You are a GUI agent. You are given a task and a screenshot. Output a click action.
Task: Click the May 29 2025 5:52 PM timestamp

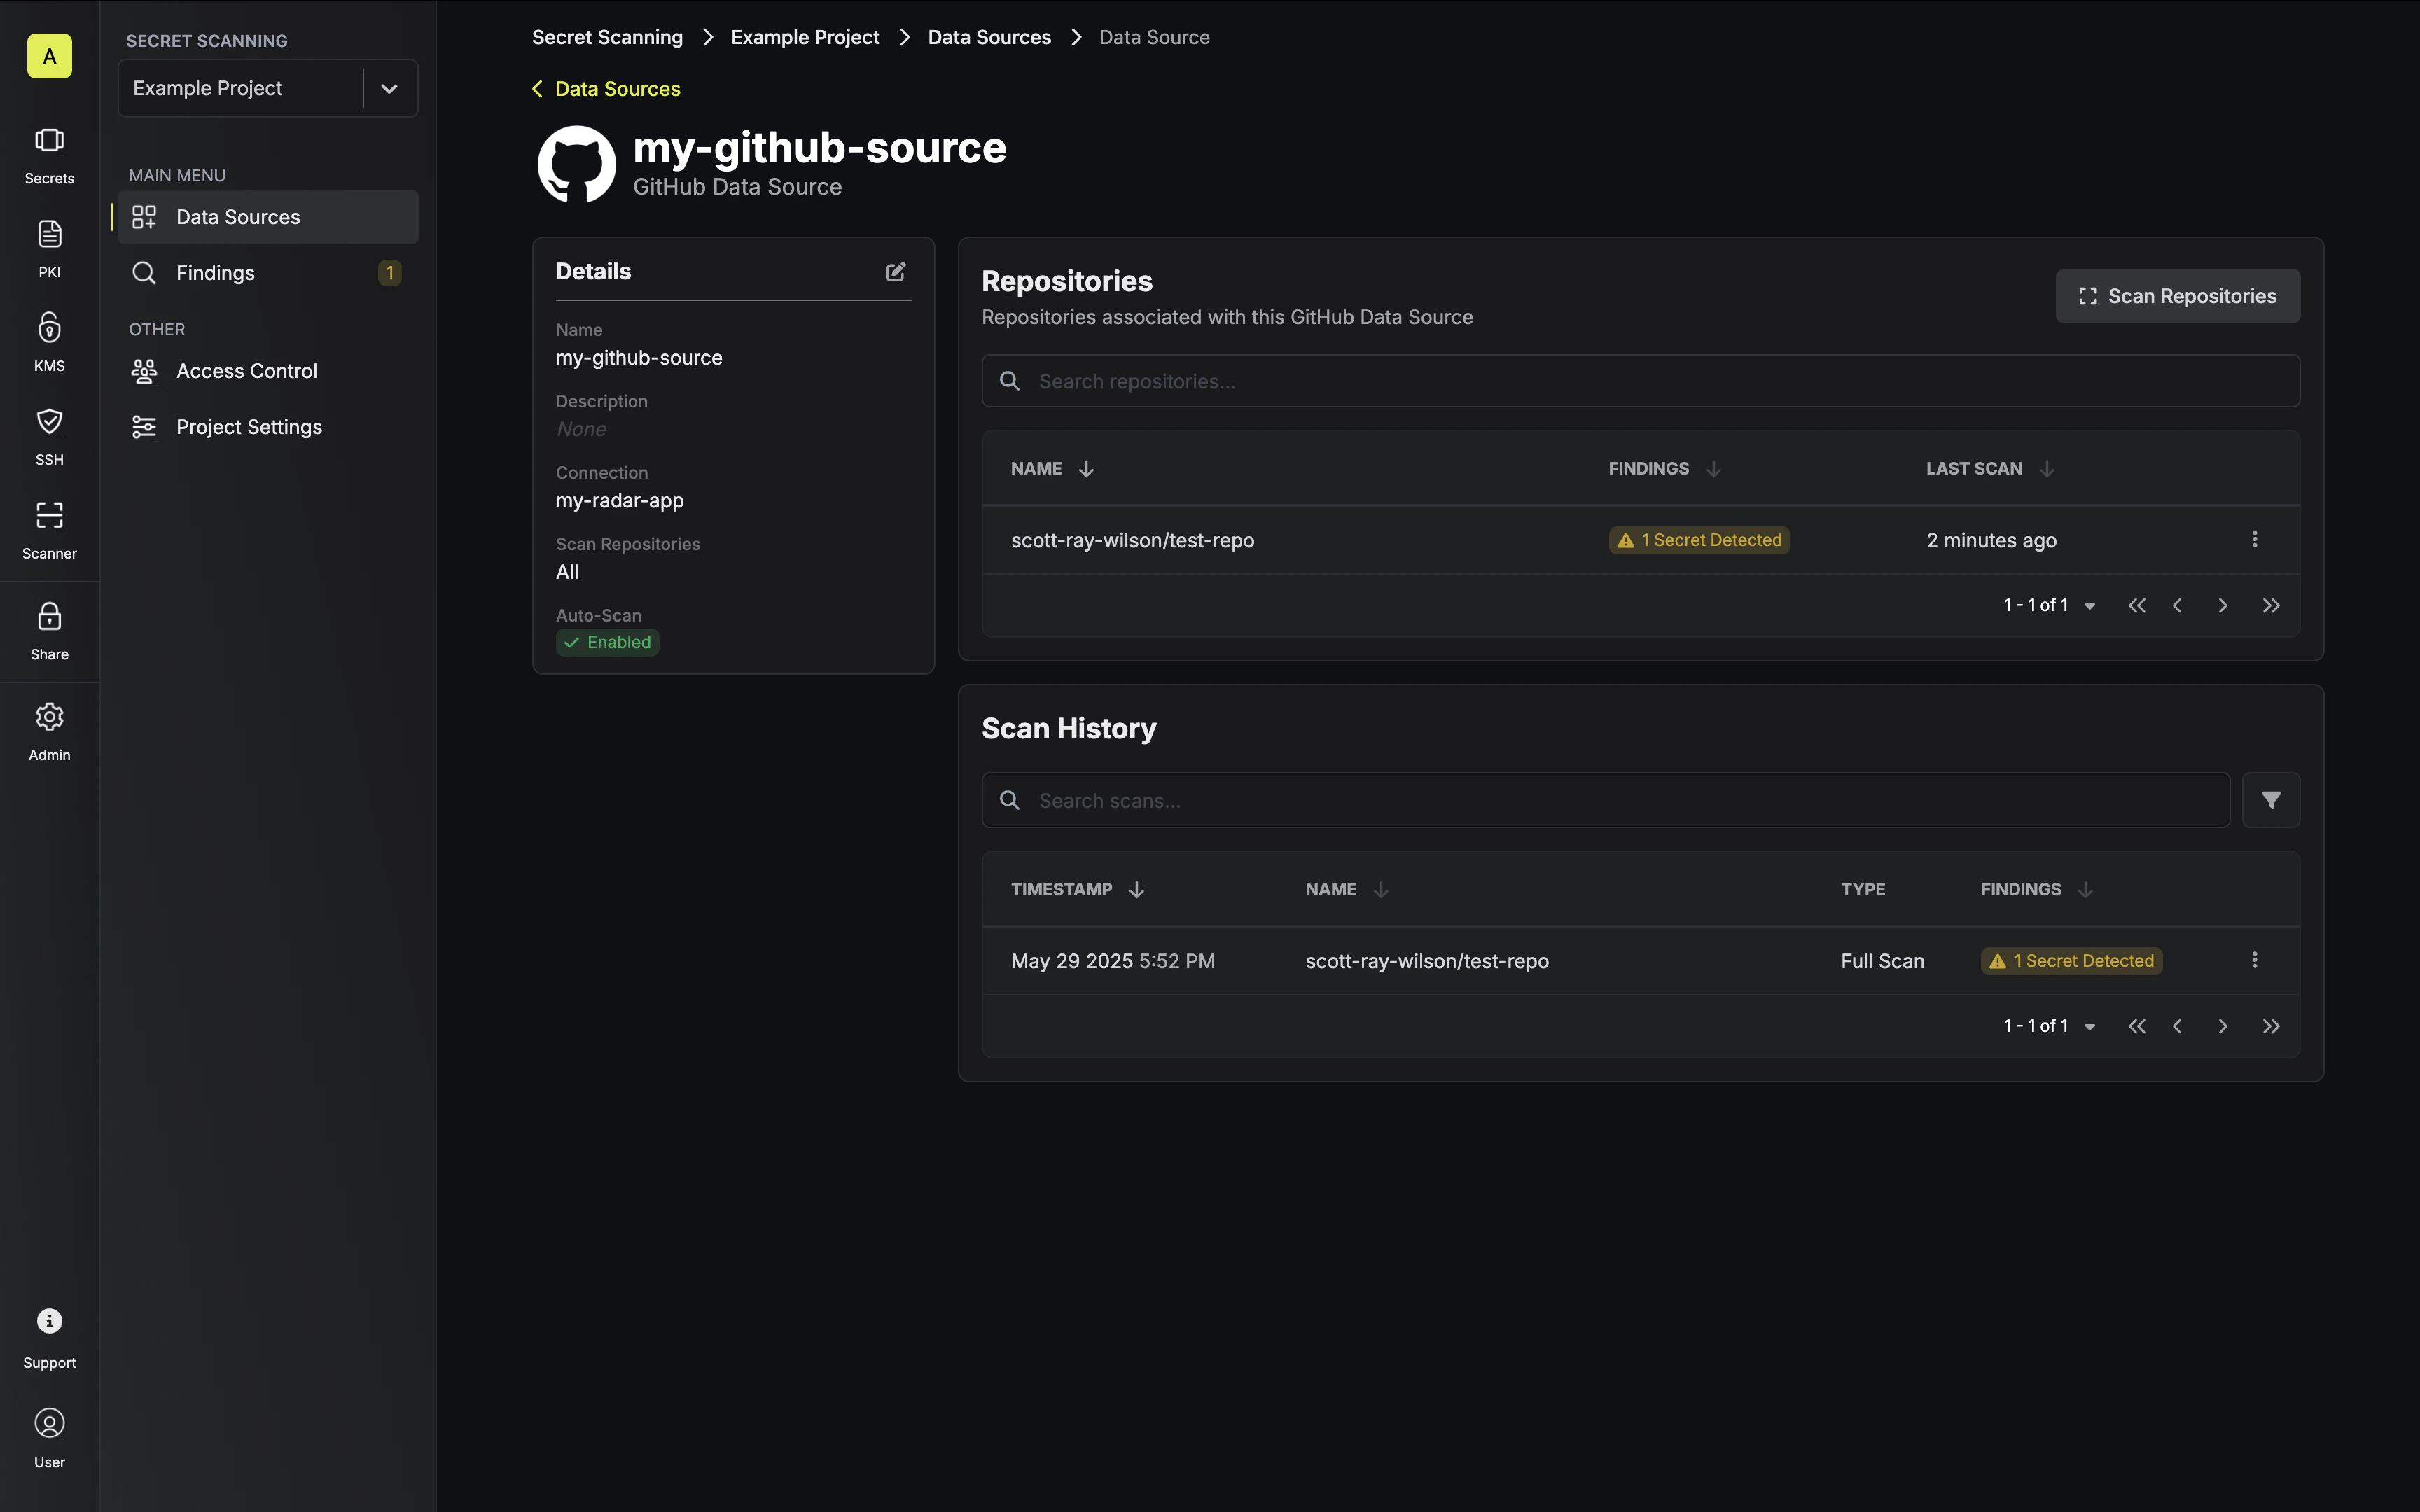1113,961
